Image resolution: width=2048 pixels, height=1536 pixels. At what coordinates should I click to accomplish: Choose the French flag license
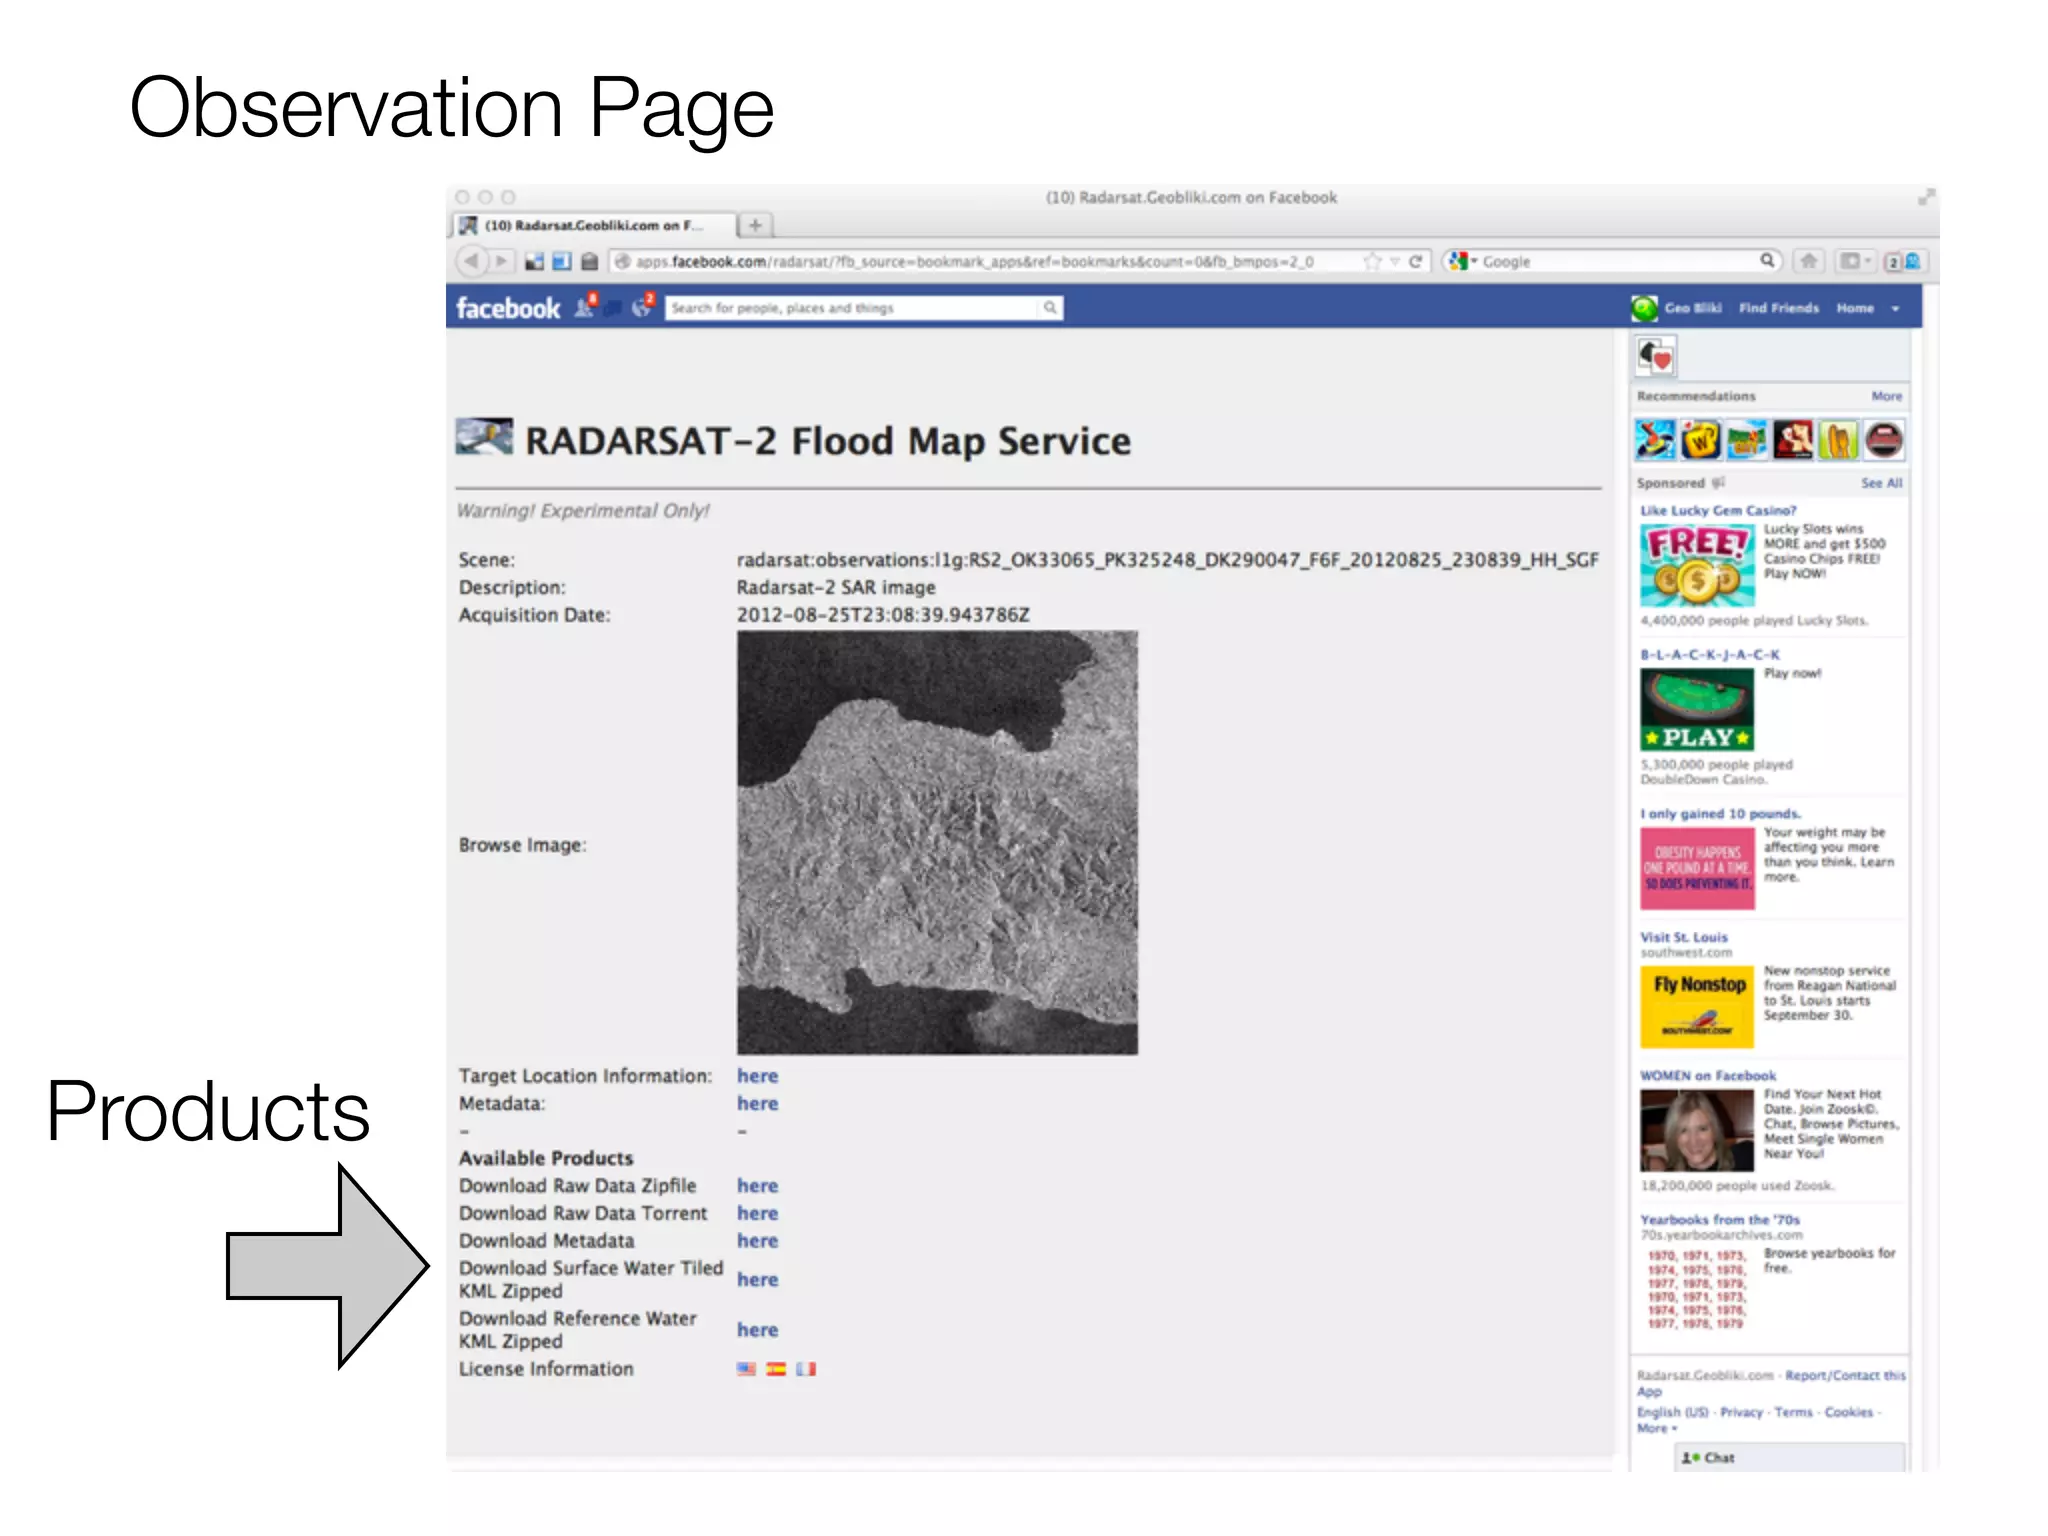coord(806,1369)
